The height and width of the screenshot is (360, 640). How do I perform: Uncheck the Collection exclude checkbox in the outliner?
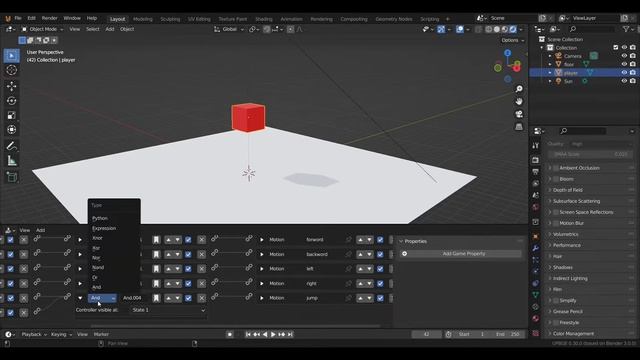pos(616,48)
